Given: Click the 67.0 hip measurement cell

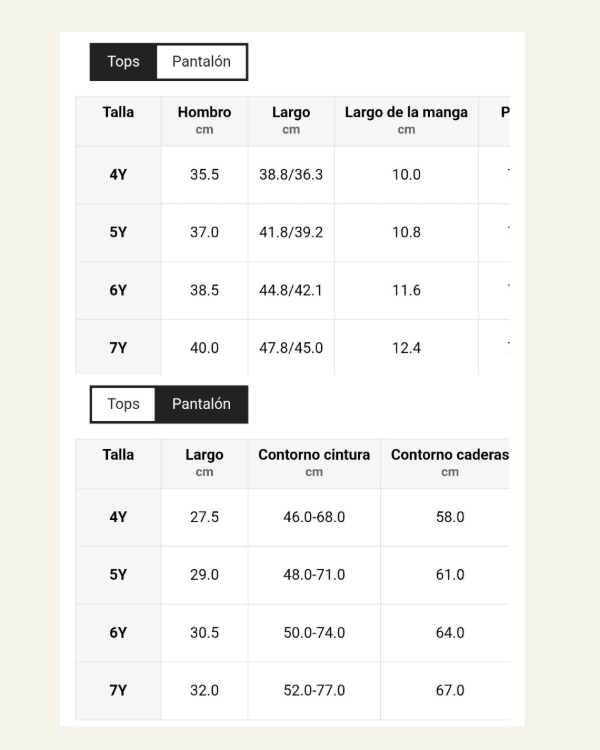Looking at the screenshot, I should (x=450, y=692).
